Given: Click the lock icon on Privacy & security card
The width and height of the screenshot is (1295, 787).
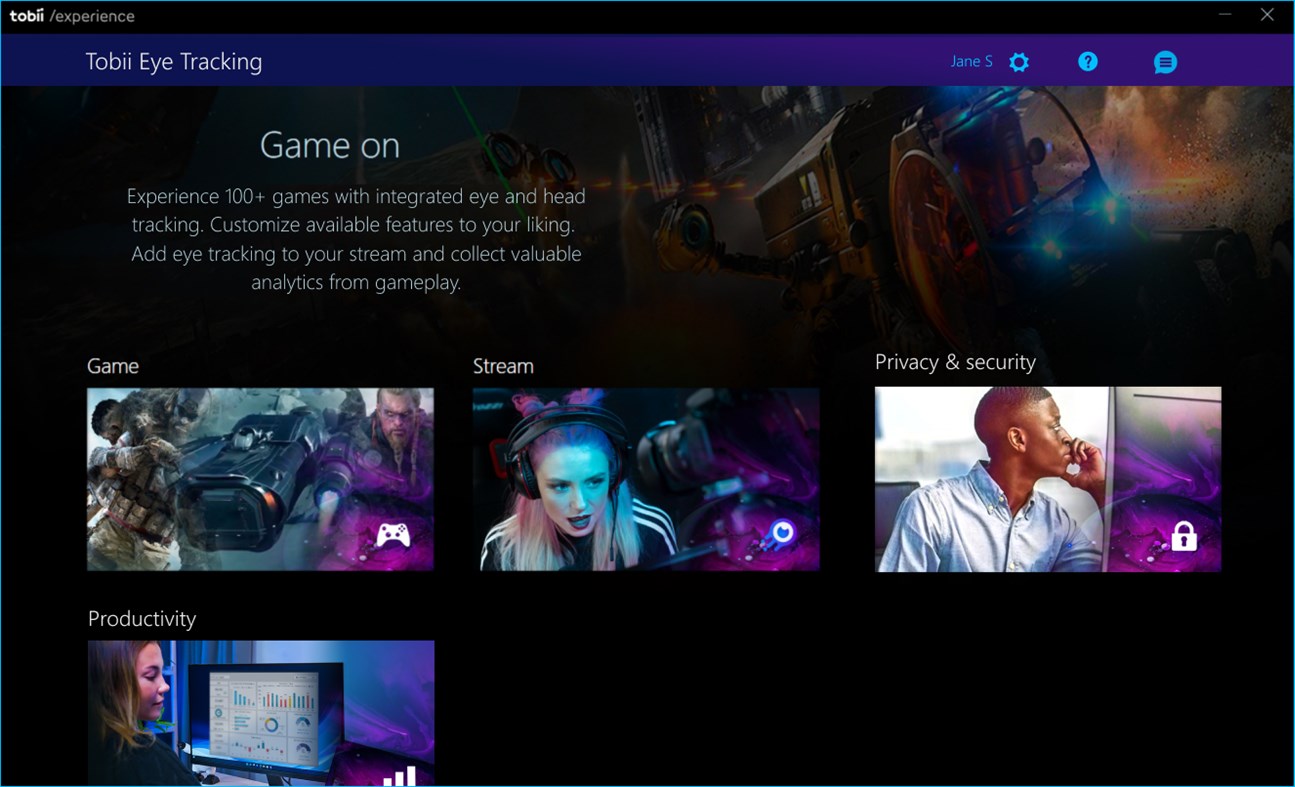Looking at the screenshot, I should [x=1184, y=537].
